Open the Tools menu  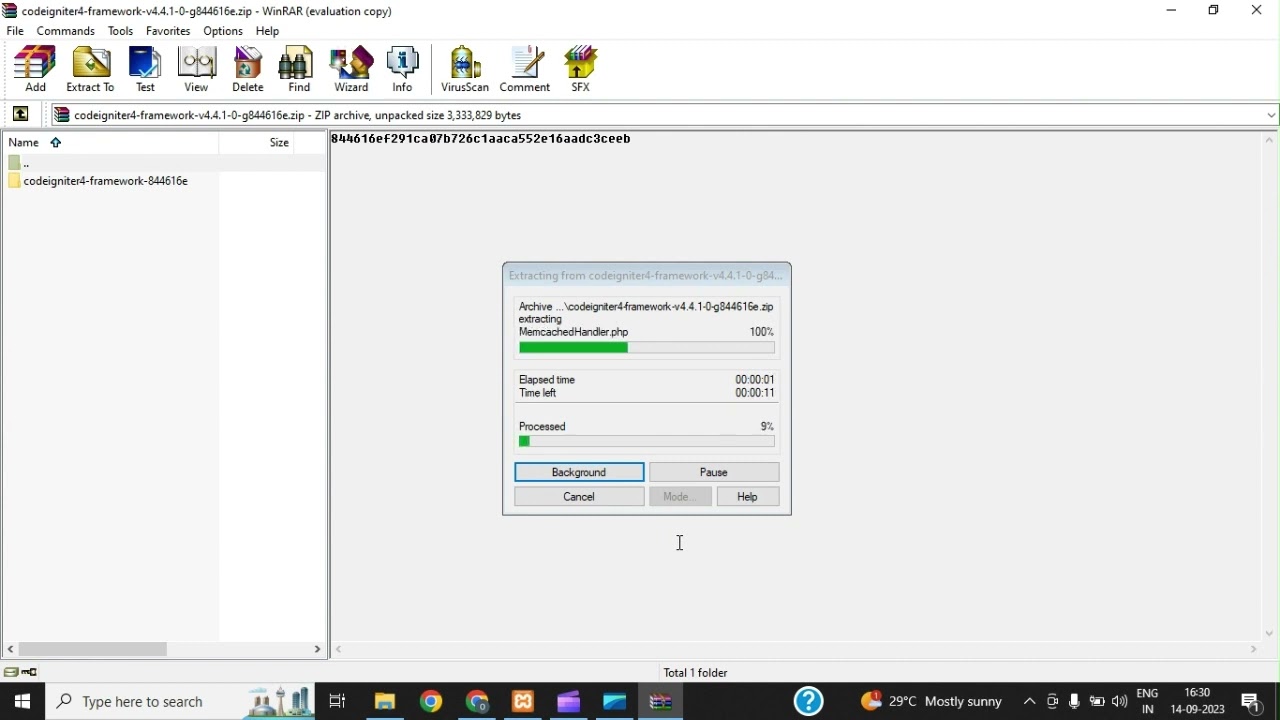pyautogui.click(x=121, y=32)
